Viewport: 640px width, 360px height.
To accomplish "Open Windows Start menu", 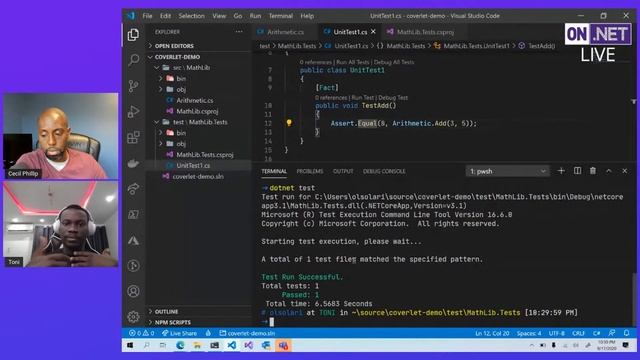I will point(130,345).
